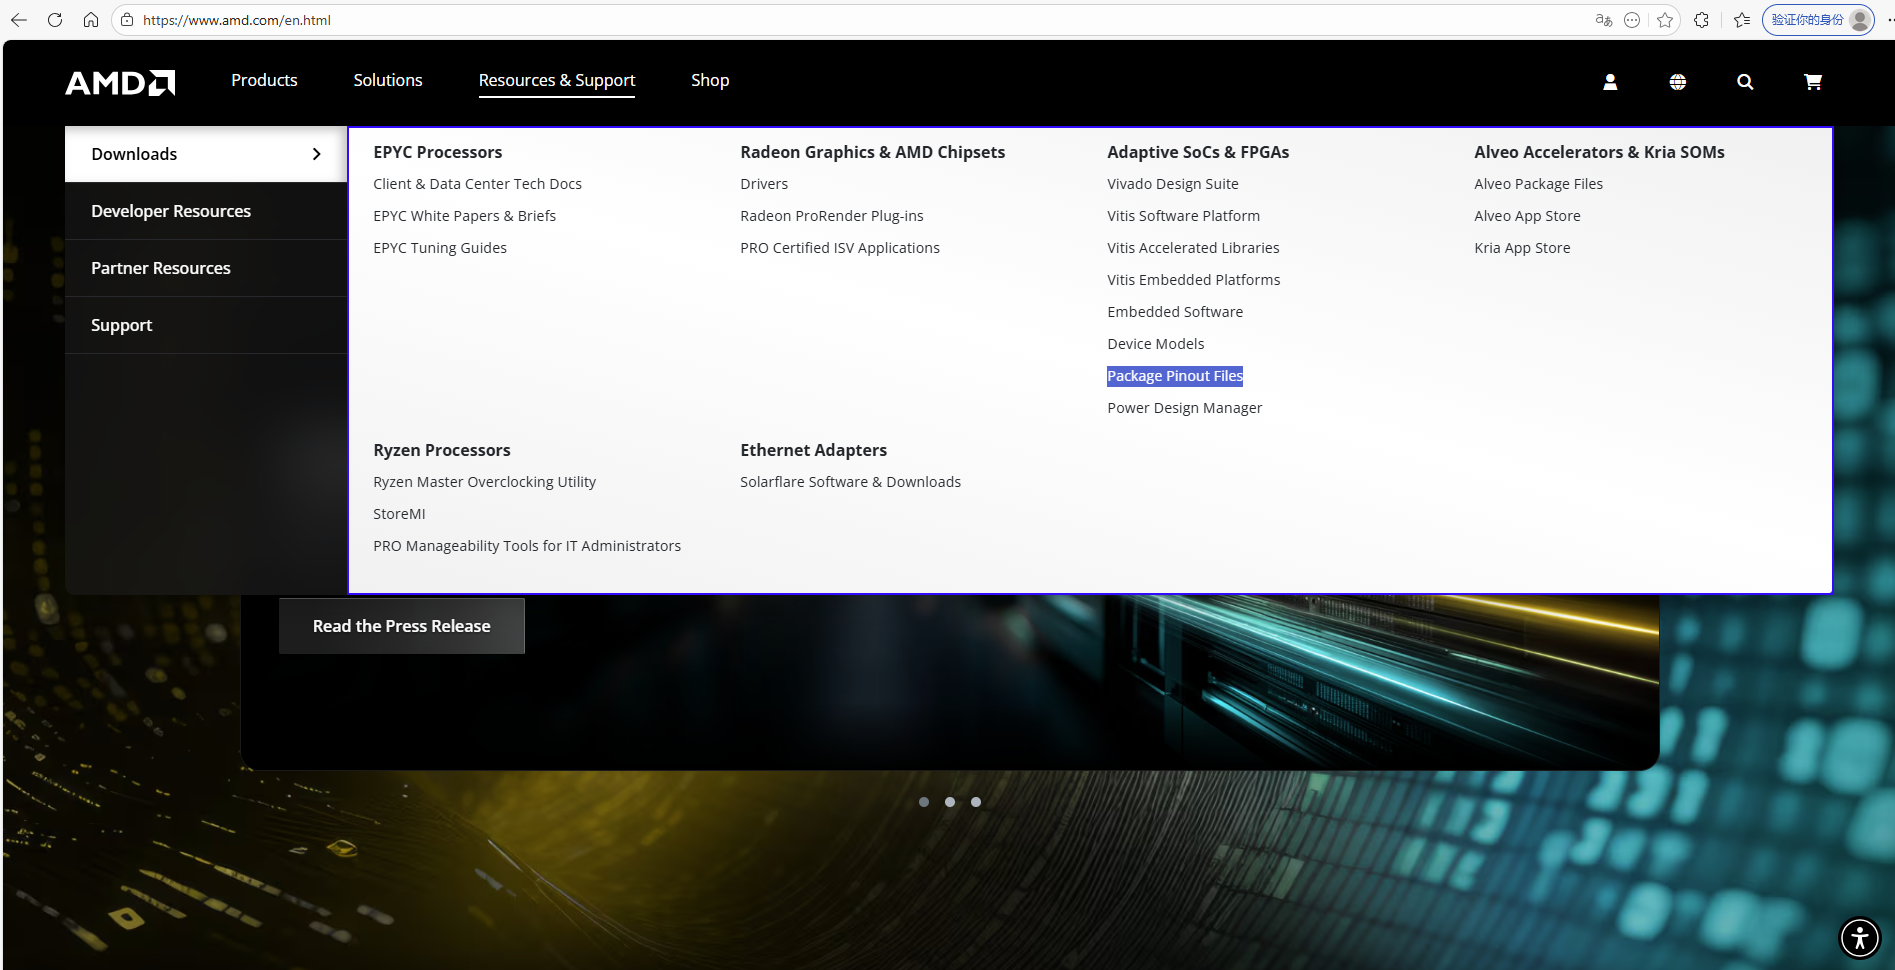1895x970 pixels.
Task: Open Solarflare Software & Downloads link
Action: (x=850, y=482)
